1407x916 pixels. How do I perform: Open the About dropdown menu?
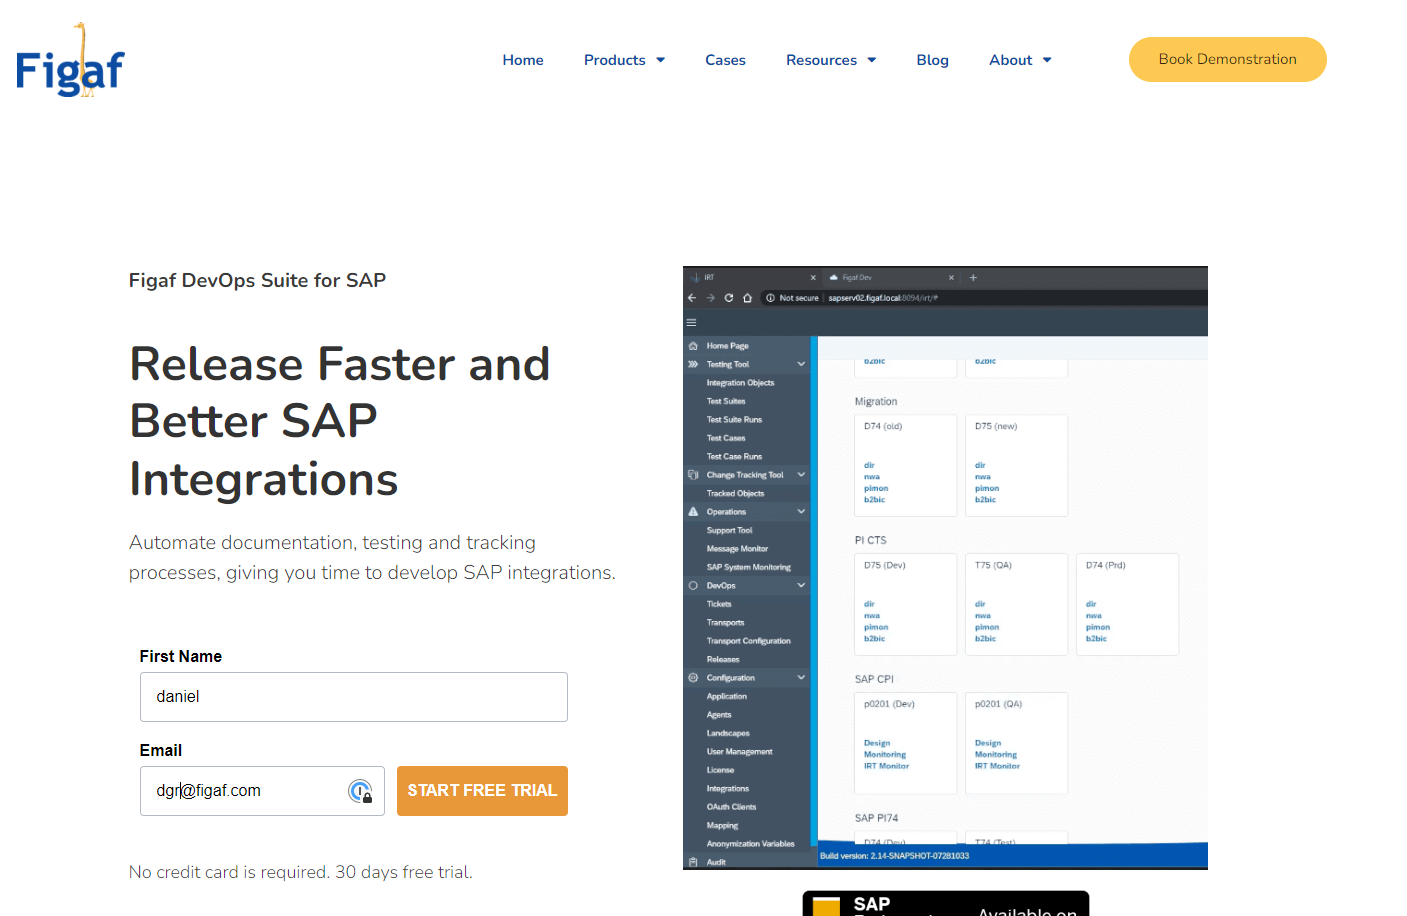pyautogui.click(x=1020, y=60)
